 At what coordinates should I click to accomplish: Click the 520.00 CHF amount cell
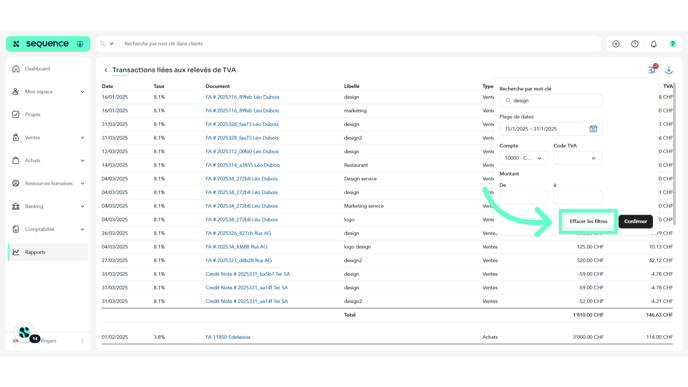(x=590, y=260)
